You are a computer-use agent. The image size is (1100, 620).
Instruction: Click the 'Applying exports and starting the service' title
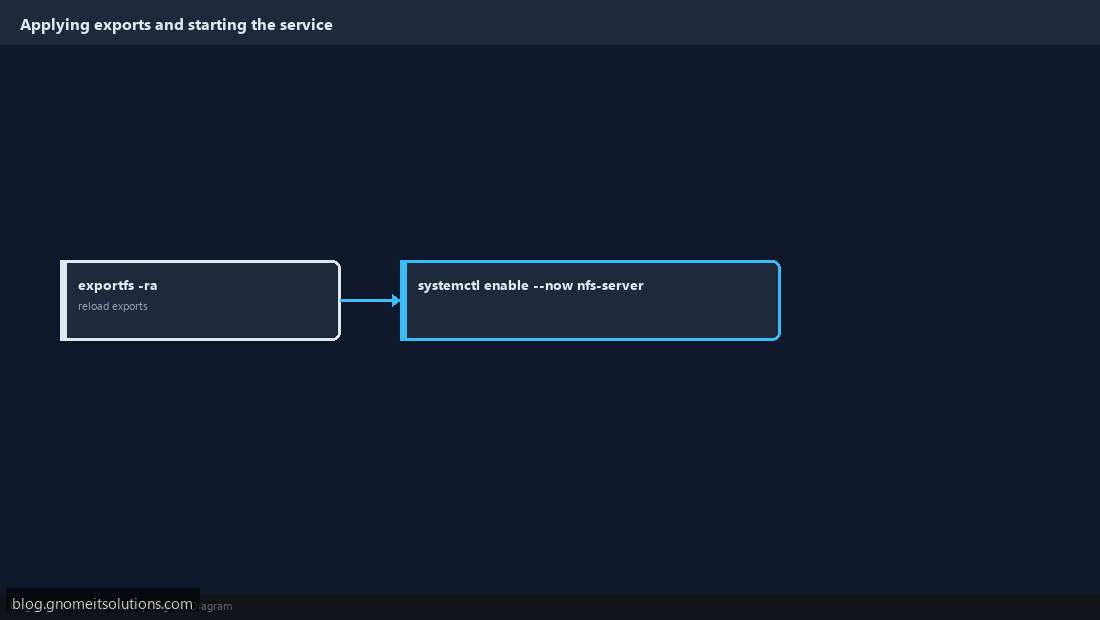176,25
